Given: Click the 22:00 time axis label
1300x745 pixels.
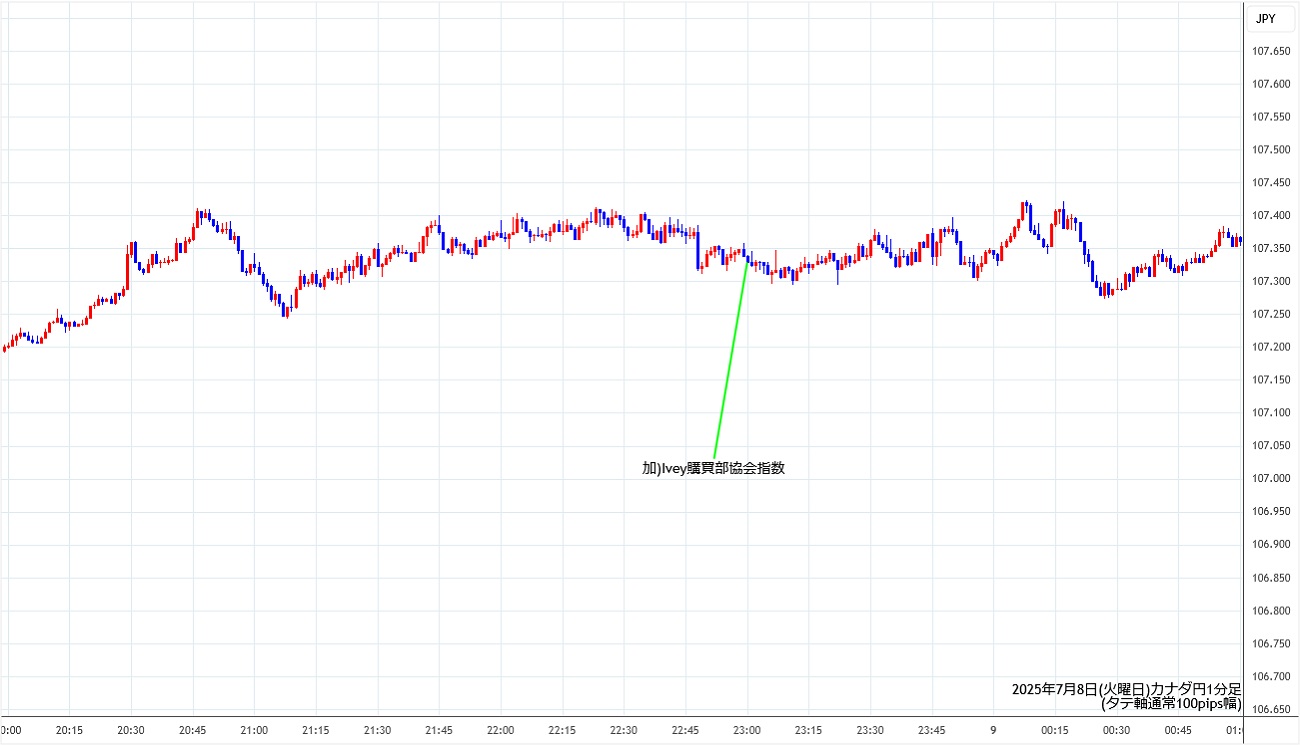Looking at the screenshot, I should 500,730.
